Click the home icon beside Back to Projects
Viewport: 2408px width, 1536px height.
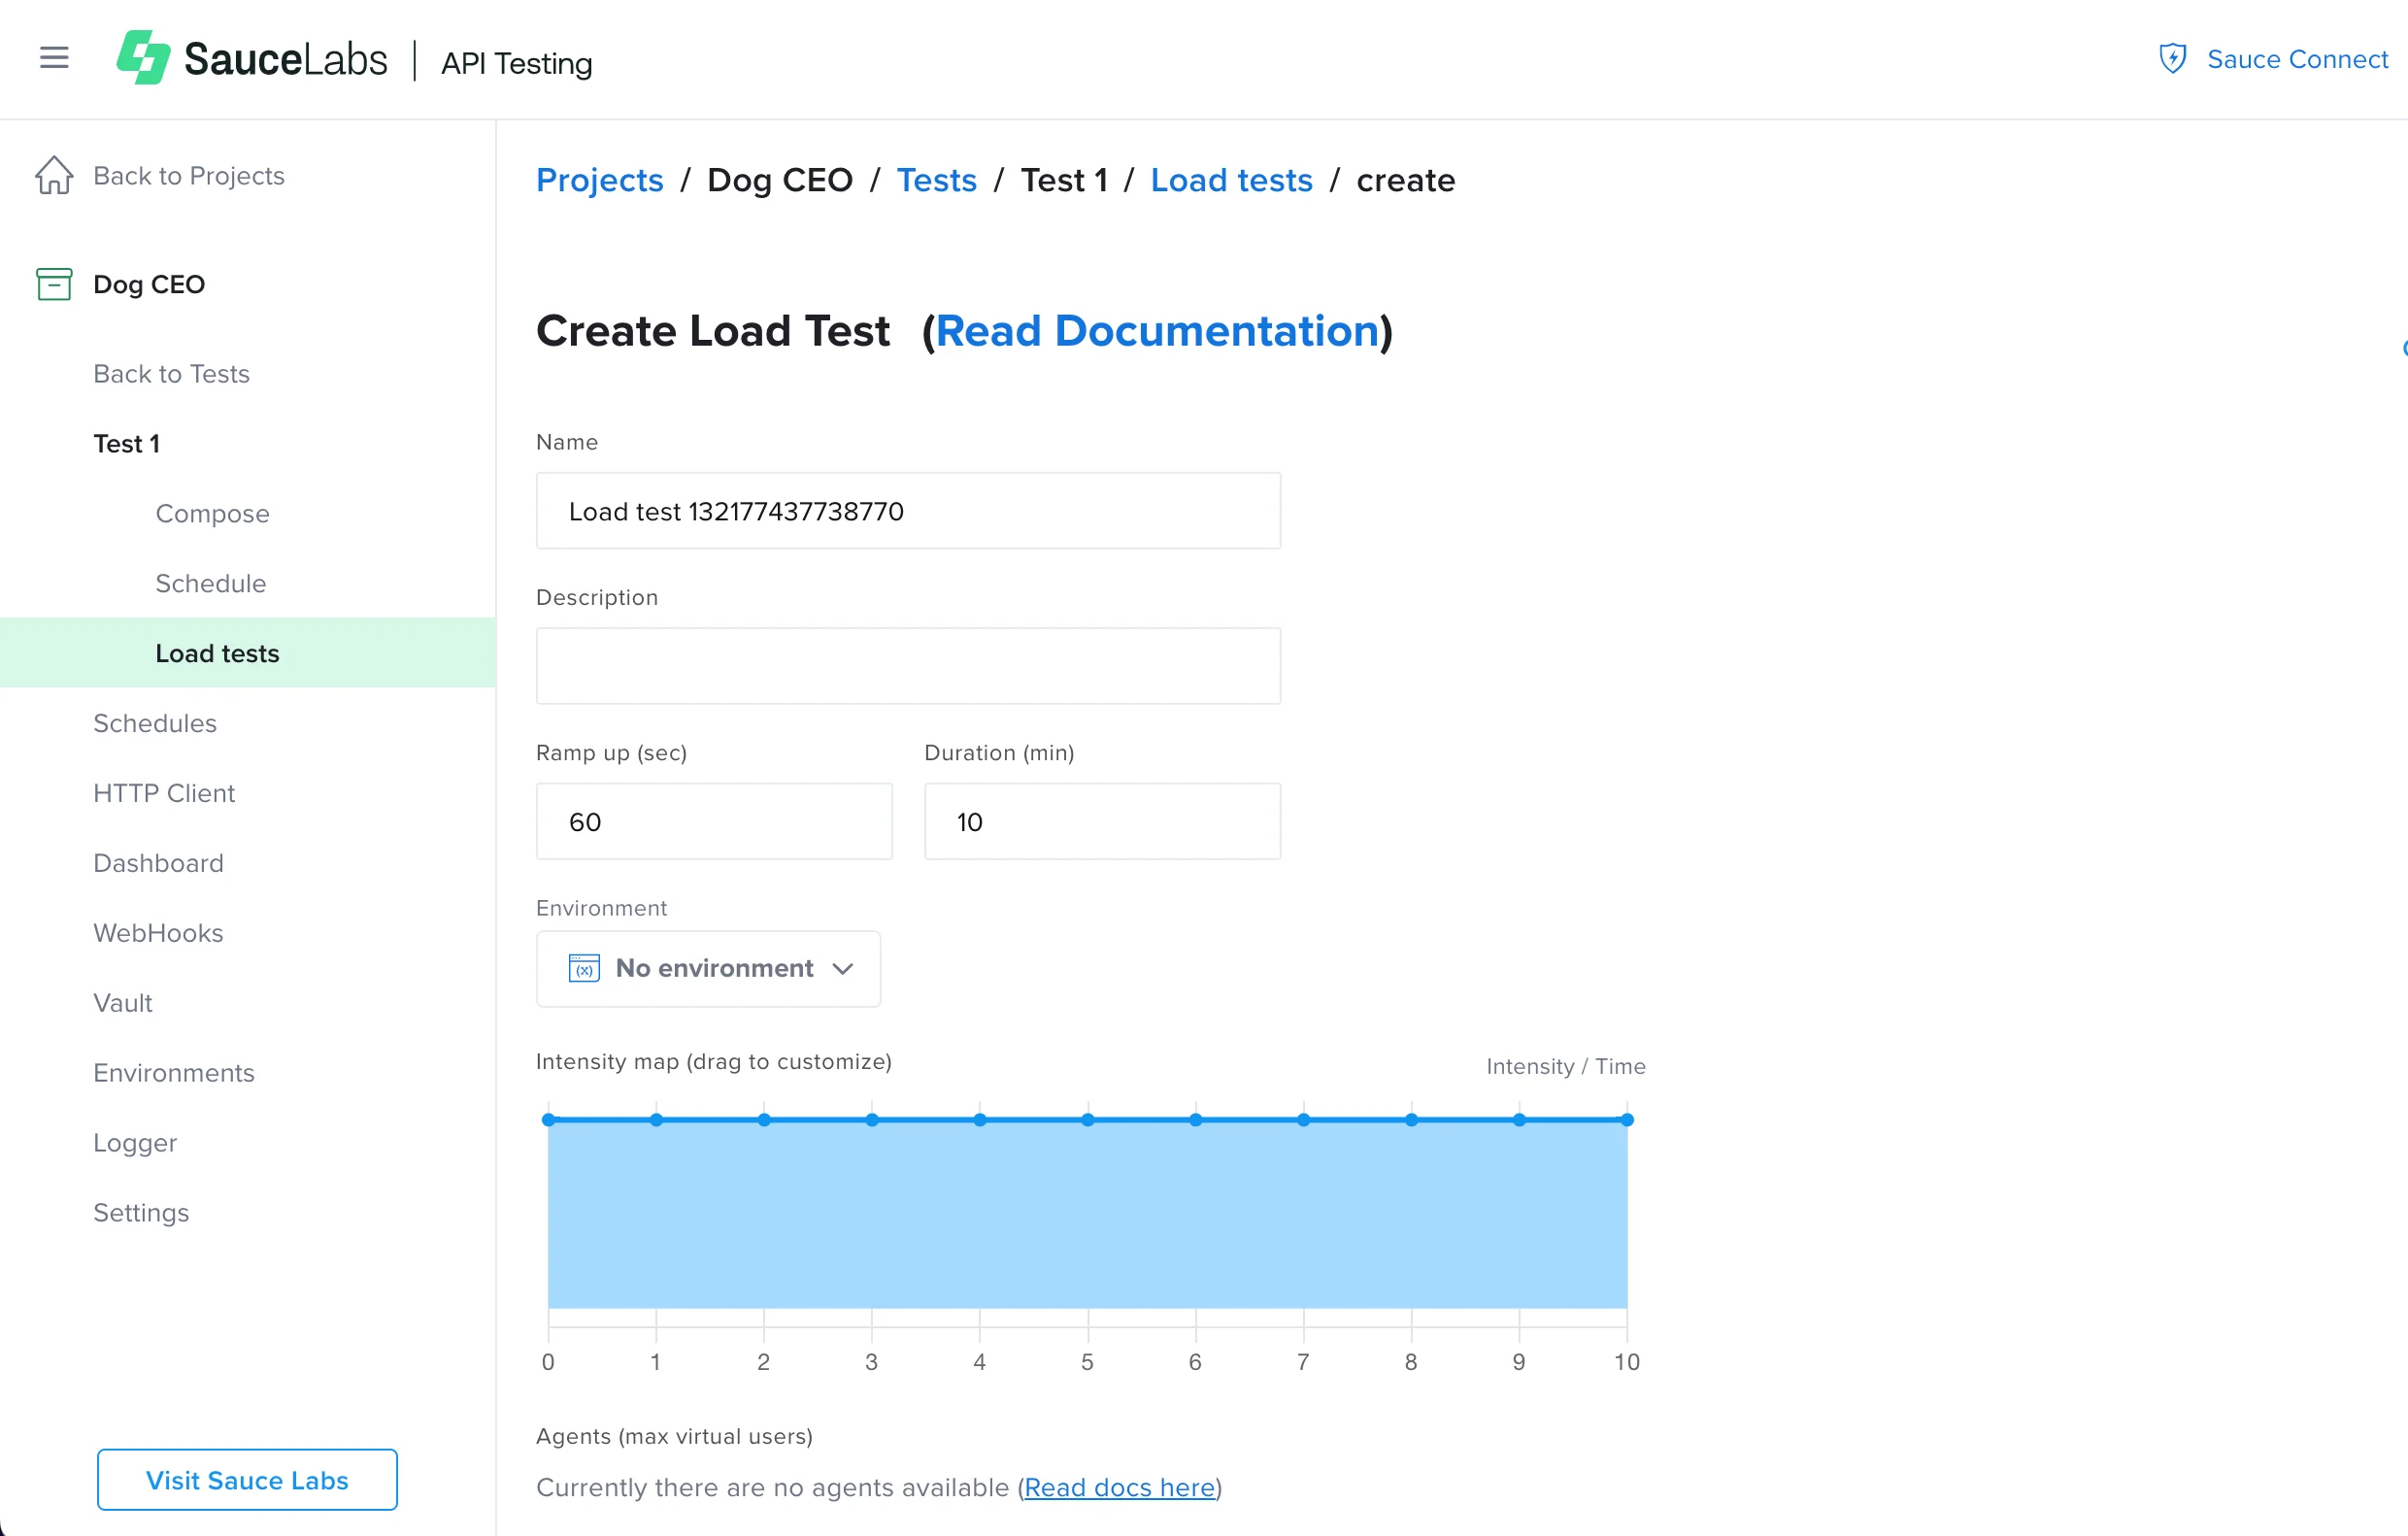coord(54,175)
